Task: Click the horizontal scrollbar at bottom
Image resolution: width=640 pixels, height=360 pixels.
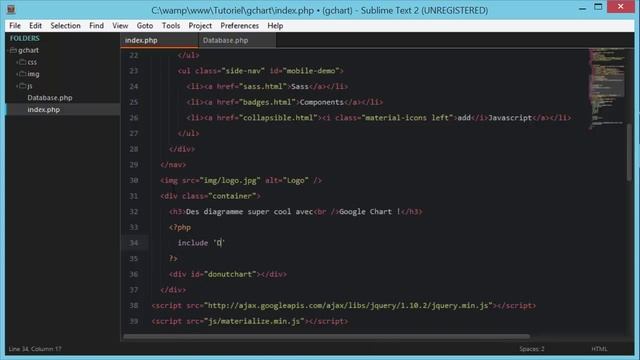Action: point(327,337)
